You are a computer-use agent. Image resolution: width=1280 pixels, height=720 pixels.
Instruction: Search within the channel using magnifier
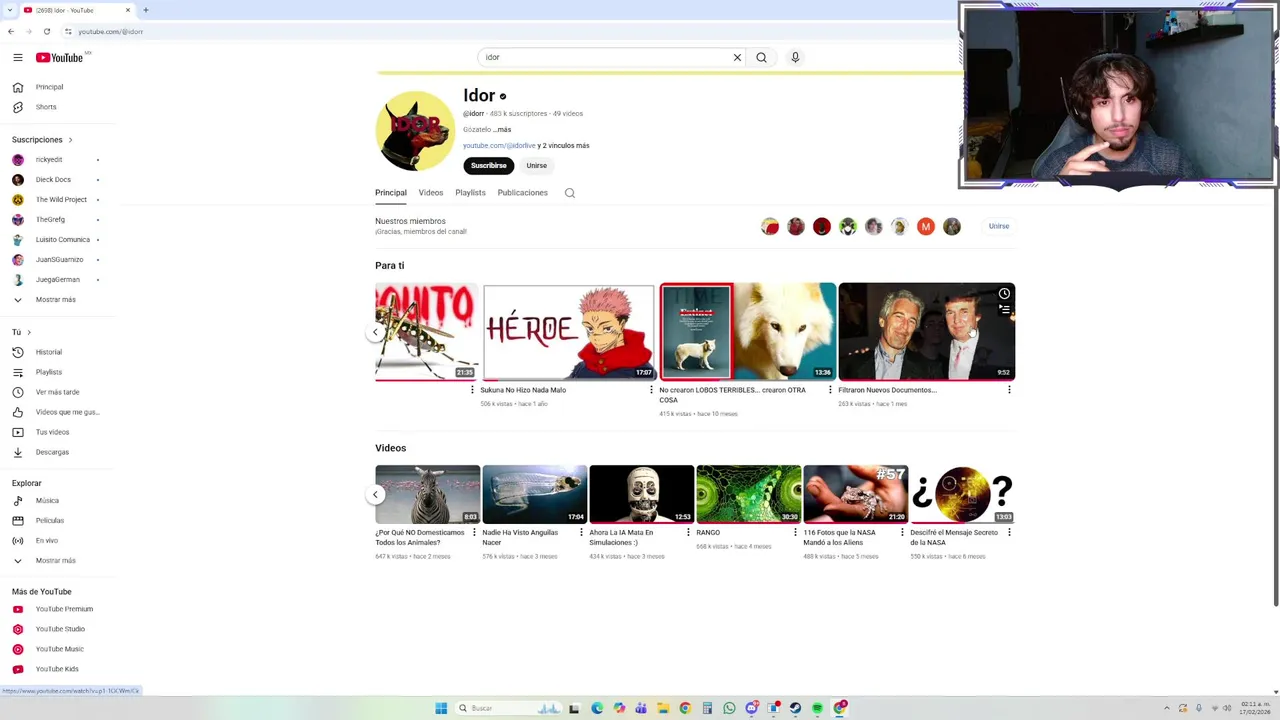tap(570, 193)
